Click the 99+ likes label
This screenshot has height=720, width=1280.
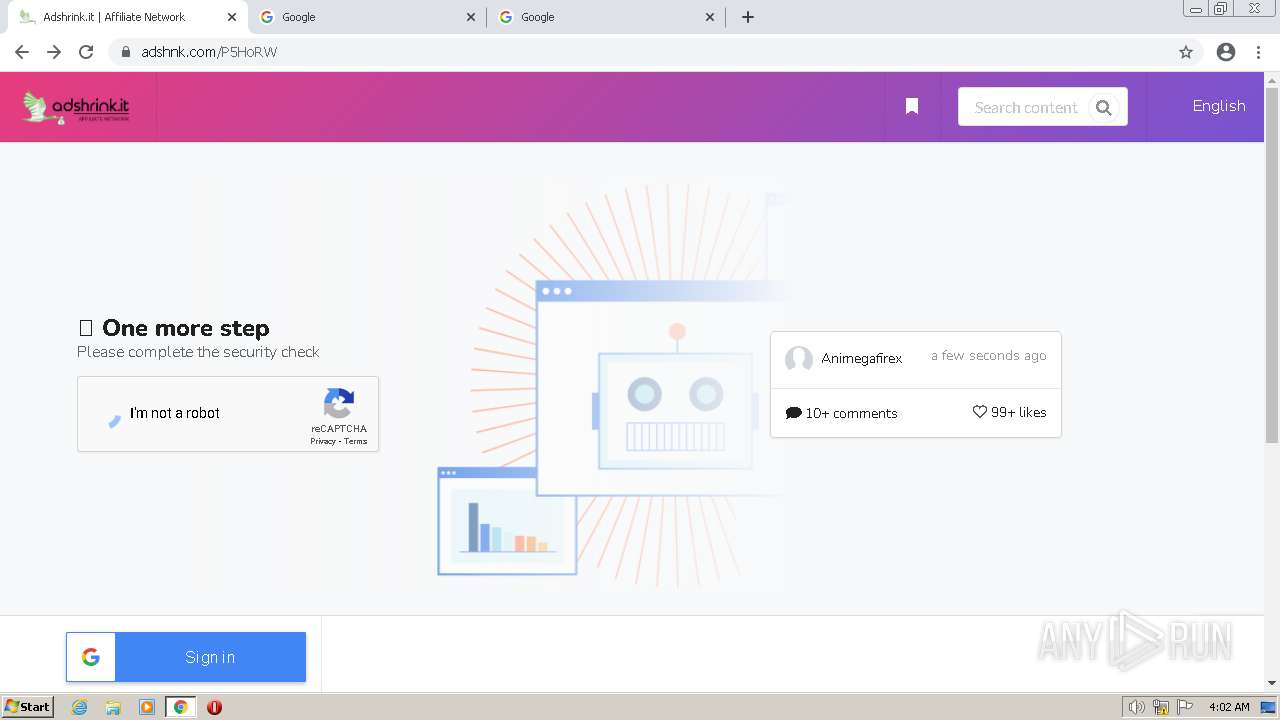(1018, 412)
